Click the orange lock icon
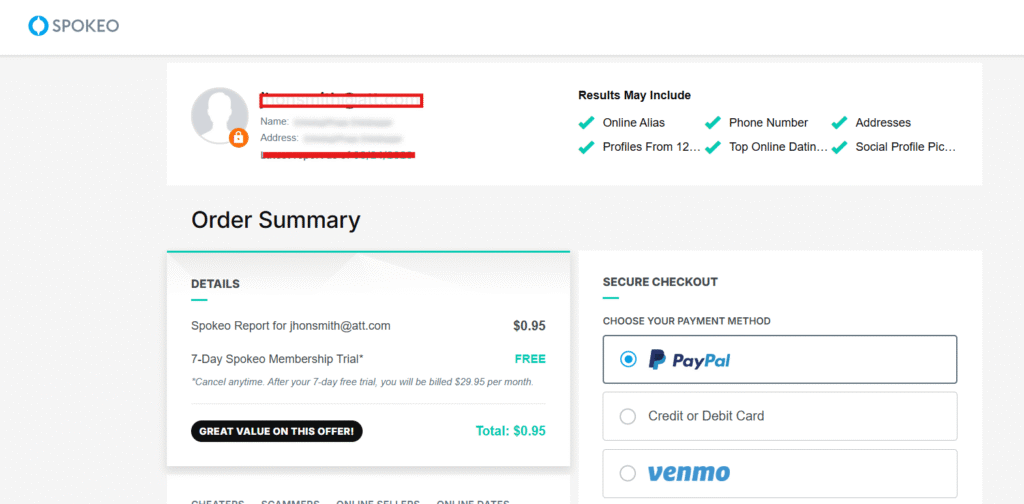This screenshot has width=1024, height=504. tap(239, 138)
